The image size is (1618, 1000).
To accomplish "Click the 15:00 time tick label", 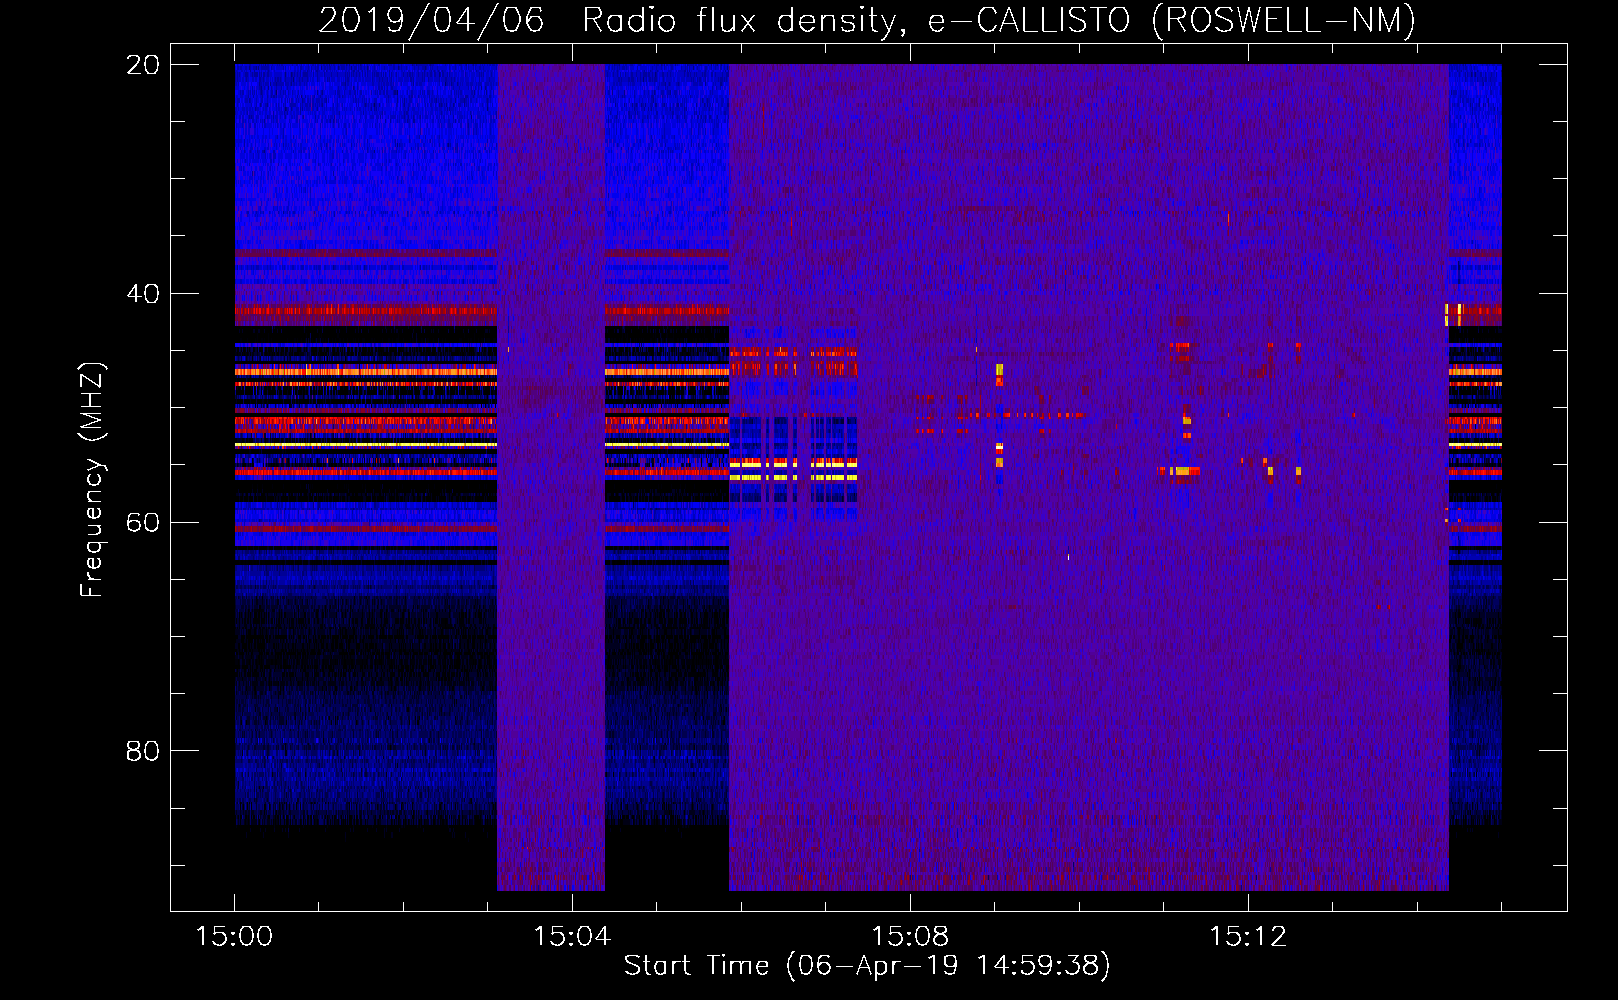I will click(234, 937).
